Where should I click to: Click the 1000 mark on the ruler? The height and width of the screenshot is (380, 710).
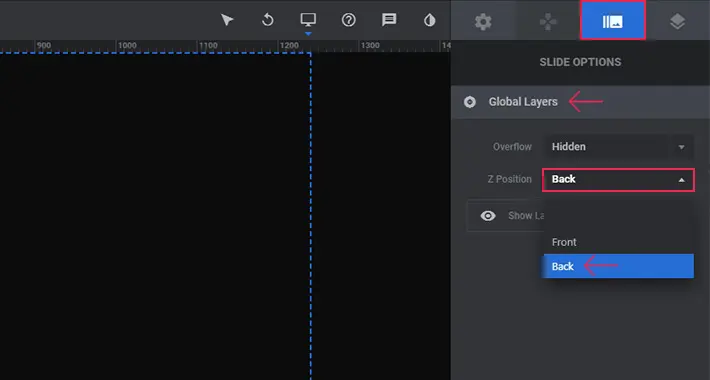(127, 45)
